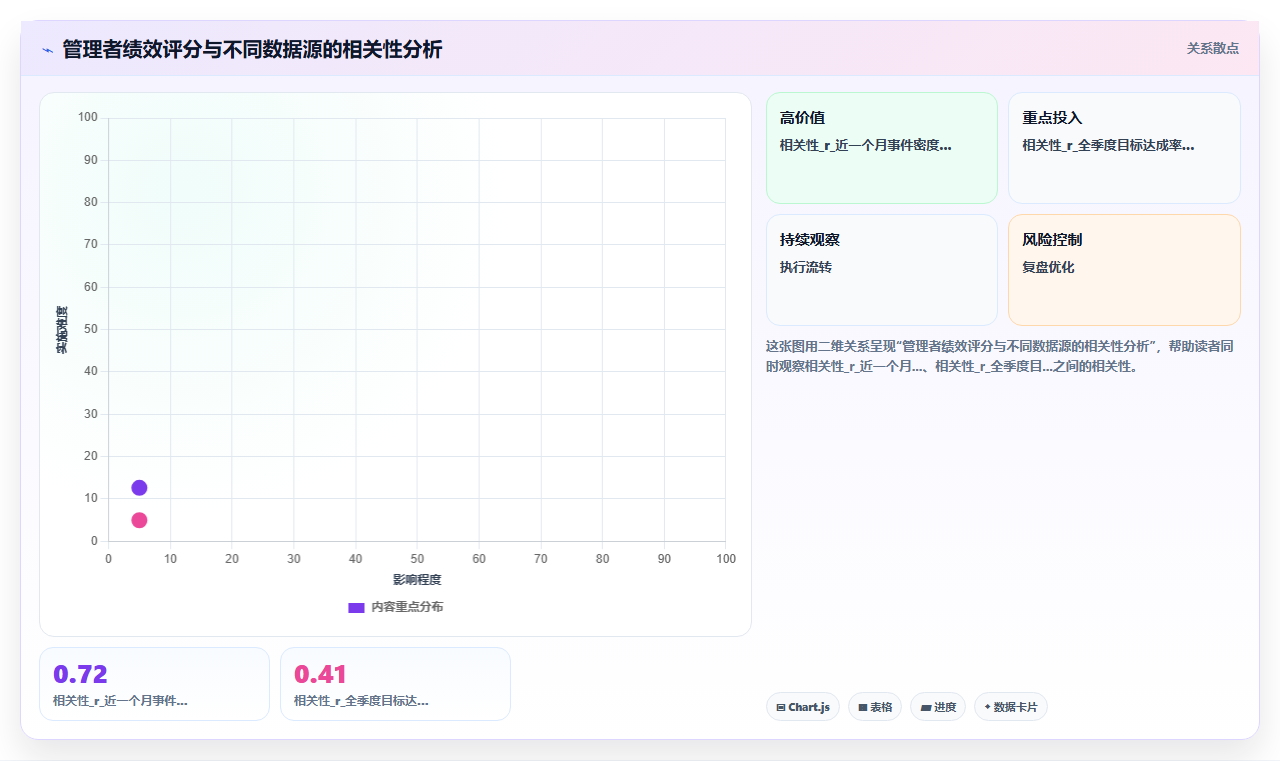The height and width of the screenshot is (761, 1280).
Task: Click the 执行流转 text in 持续观察 card
Action: tap(806, 267)
